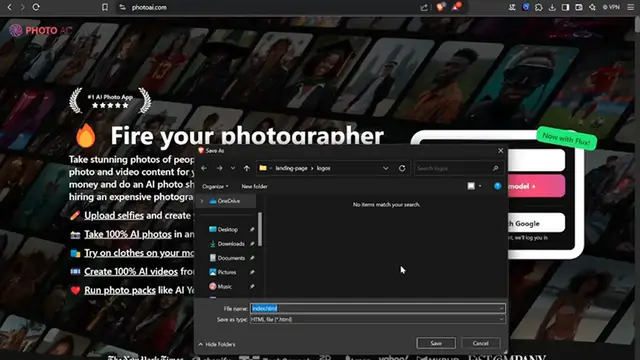The width and height of the screenshot is (640, 360).
Task: Click the browser forward arrow
Action: (x=22, y=7)
